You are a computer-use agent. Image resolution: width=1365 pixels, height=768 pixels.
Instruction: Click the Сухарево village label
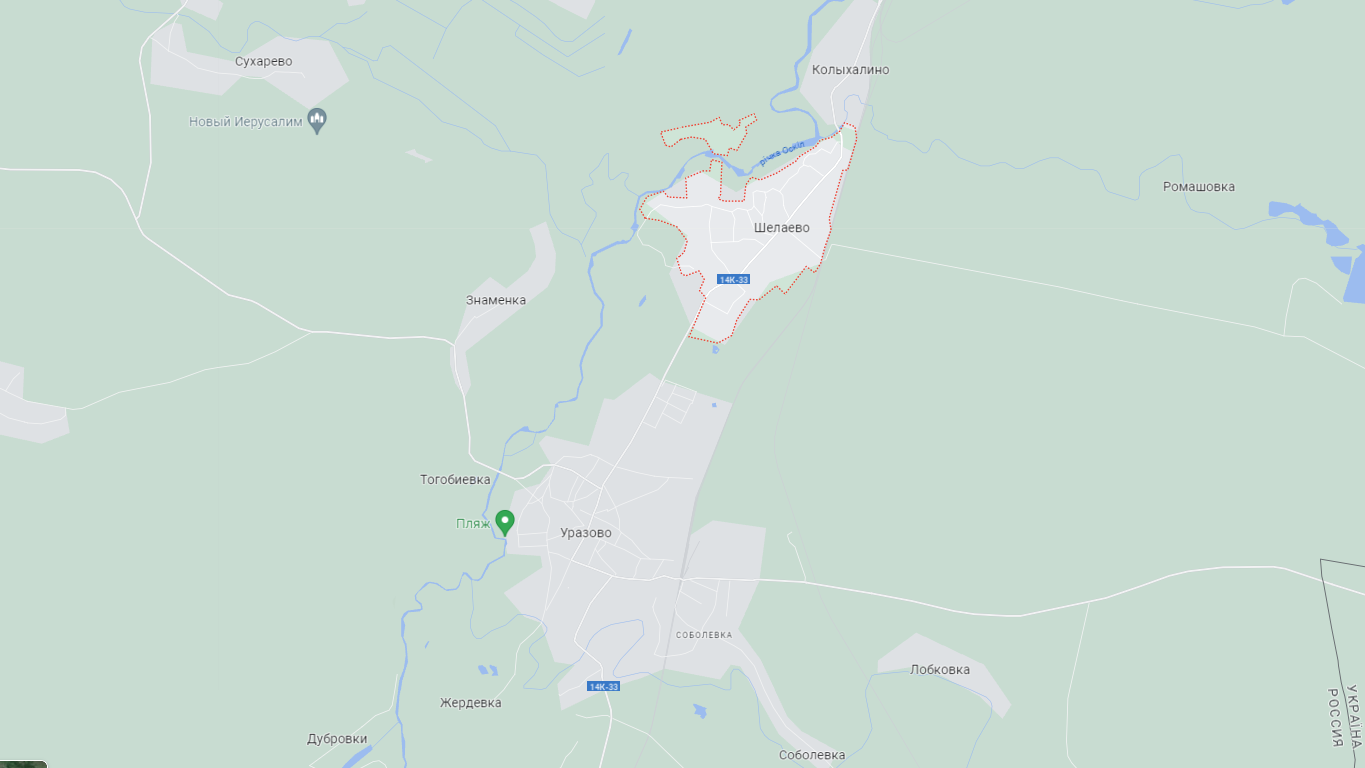(264, 61)
